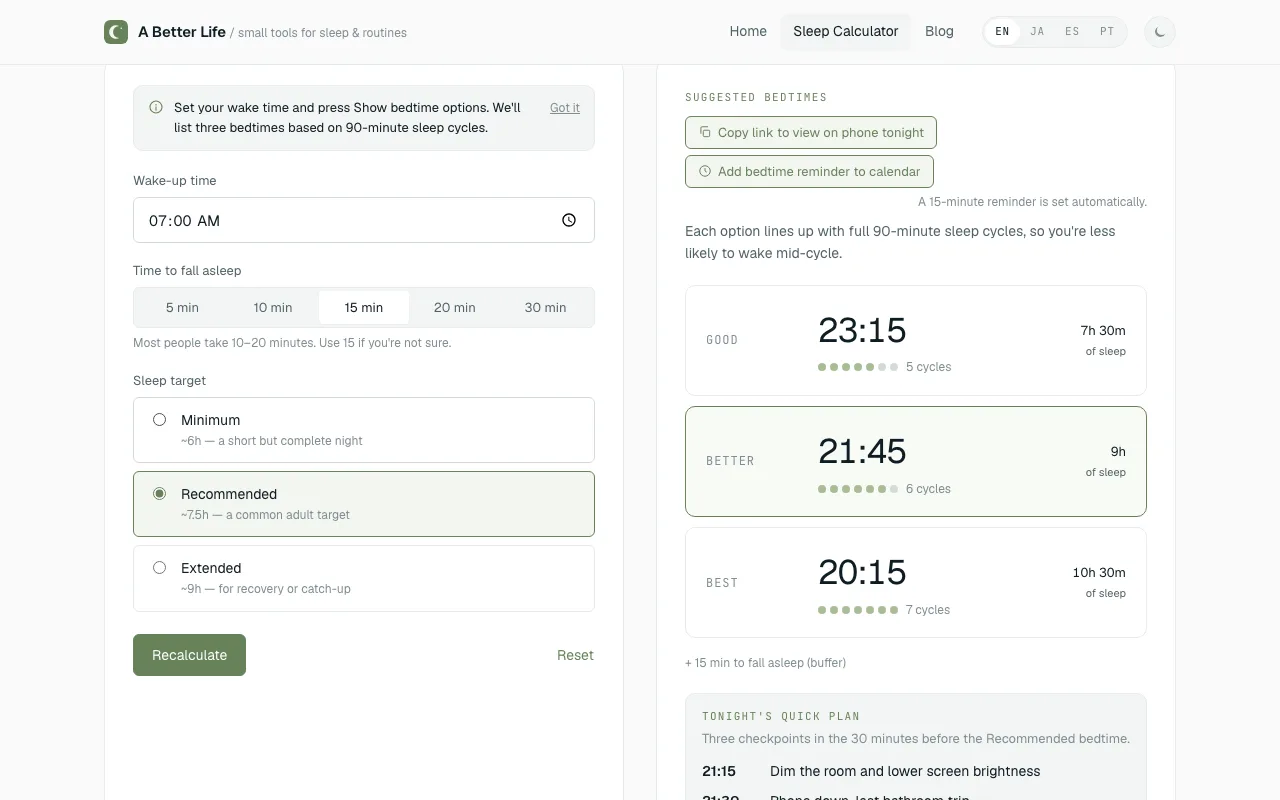Select the Minimum sleep target radio
The width and height of the screenshot is (1280, 800).
click(159, 420)
